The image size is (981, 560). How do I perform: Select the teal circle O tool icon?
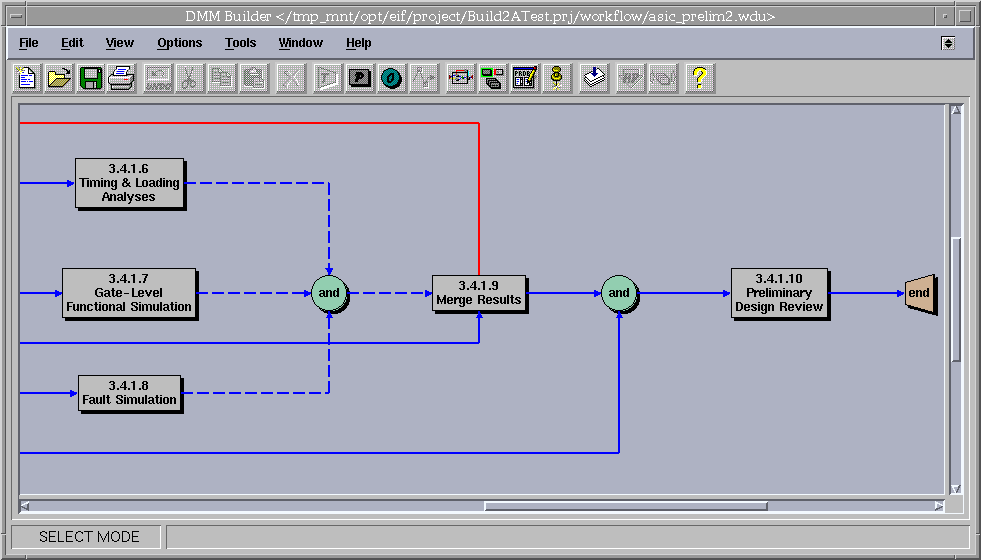pos(391,77)
